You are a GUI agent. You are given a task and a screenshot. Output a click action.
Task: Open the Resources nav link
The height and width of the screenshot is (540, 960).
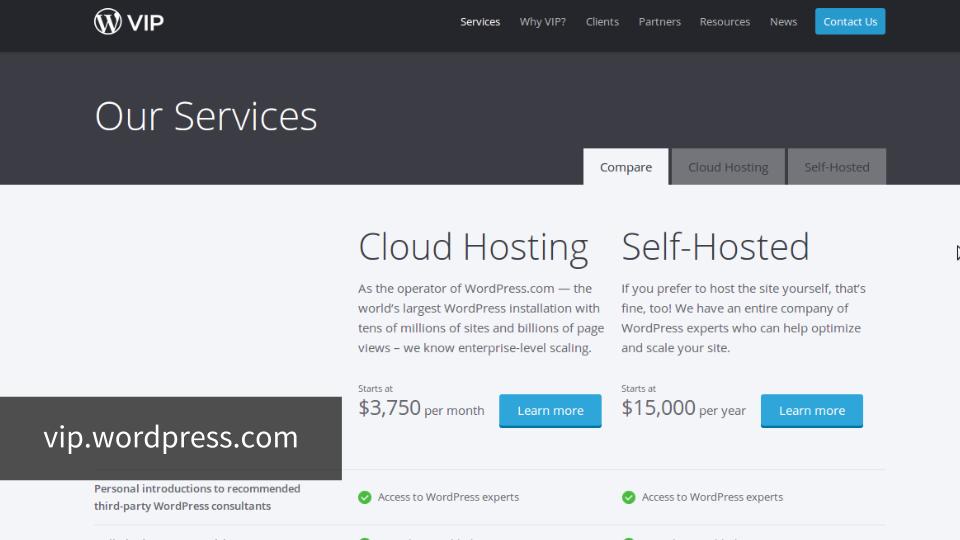tap(725, 21)
